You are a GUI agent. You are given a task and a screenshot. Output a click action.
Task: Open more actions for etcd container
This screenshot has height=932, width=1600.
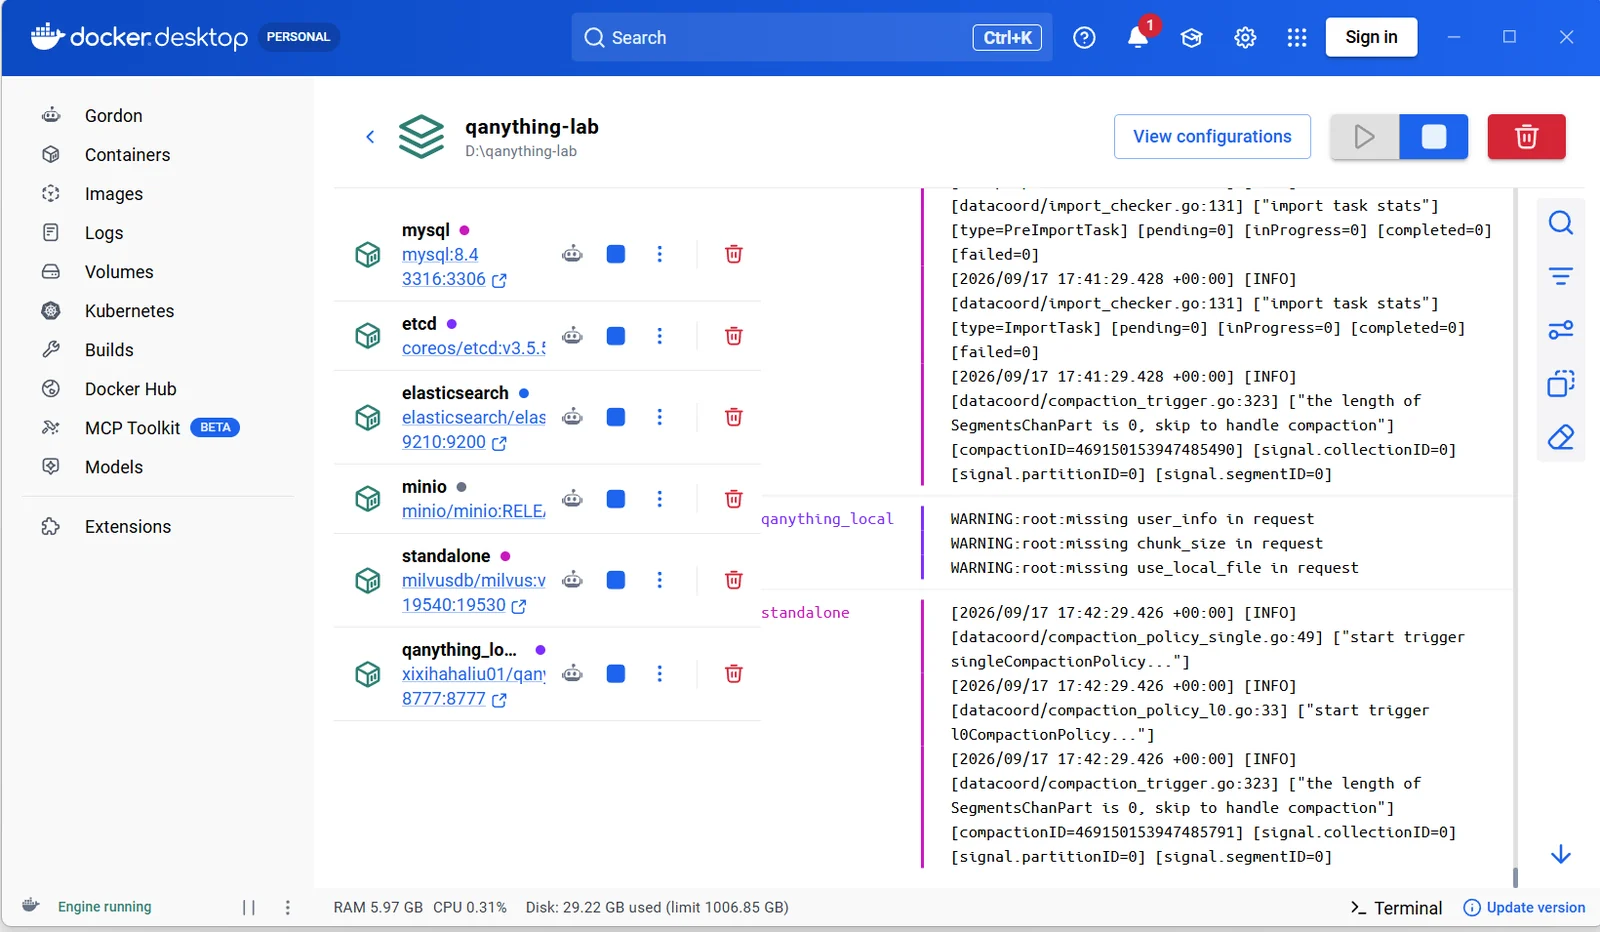pyautogui.click(x=659, y=336)
